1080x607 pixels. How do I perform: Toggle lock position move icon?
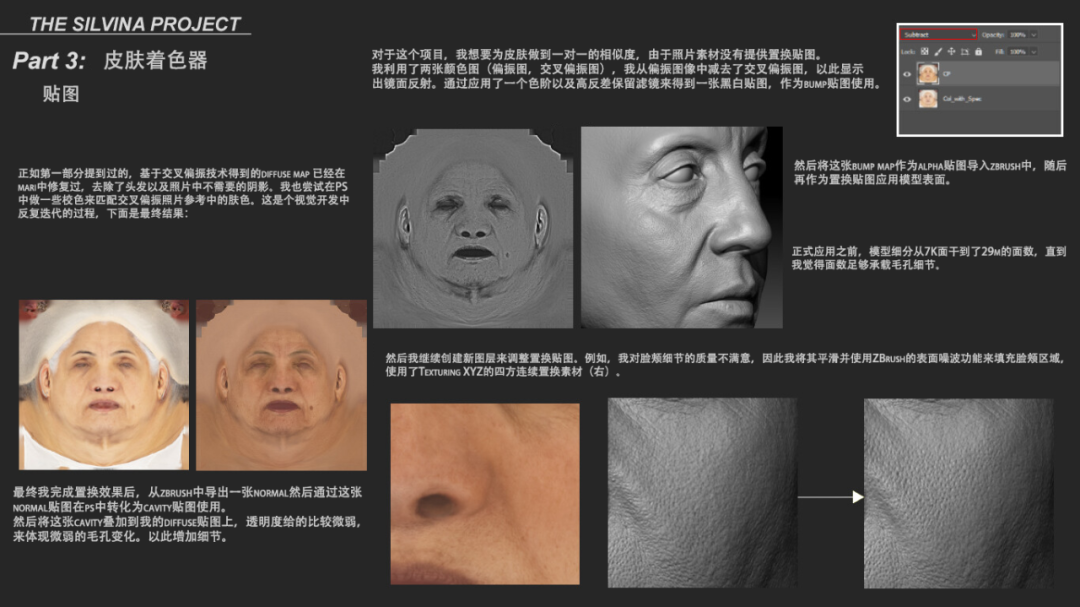[x=951, y=52]
